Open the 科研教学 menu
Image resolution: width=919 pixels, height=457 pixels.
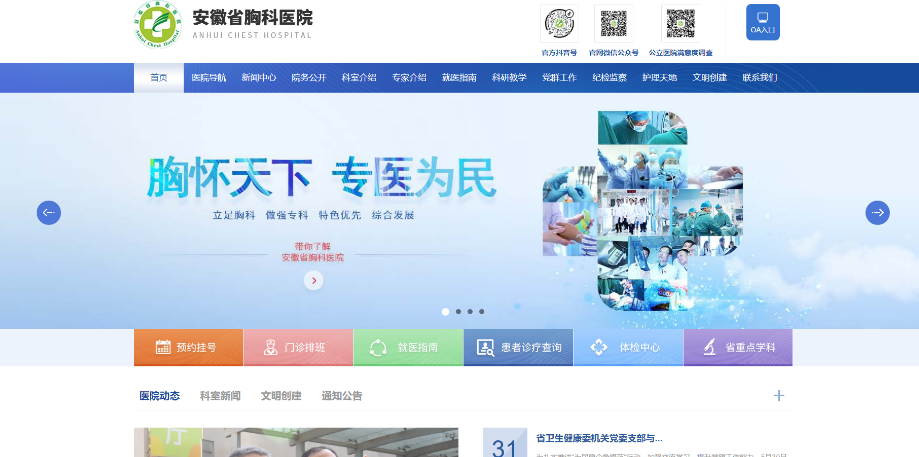[509, 77]
